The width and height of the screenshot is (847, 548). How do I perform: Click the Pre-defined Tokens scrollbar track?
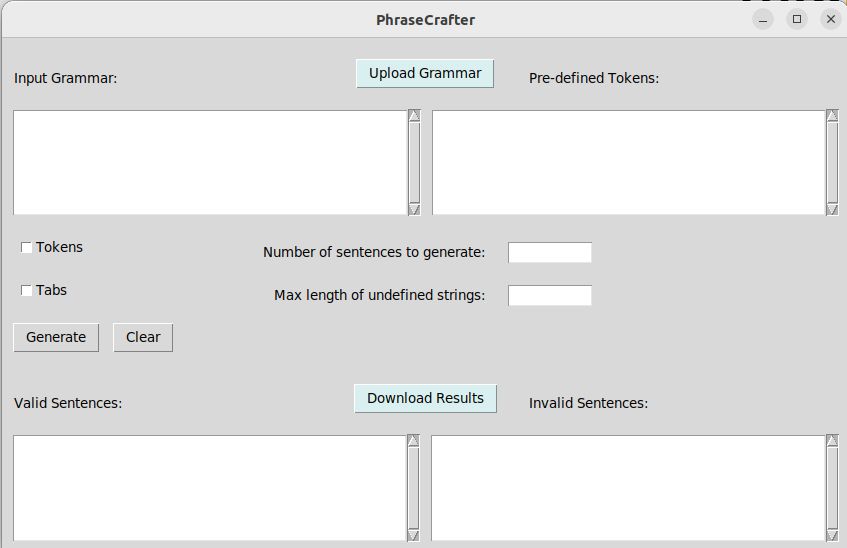point(832,162)
